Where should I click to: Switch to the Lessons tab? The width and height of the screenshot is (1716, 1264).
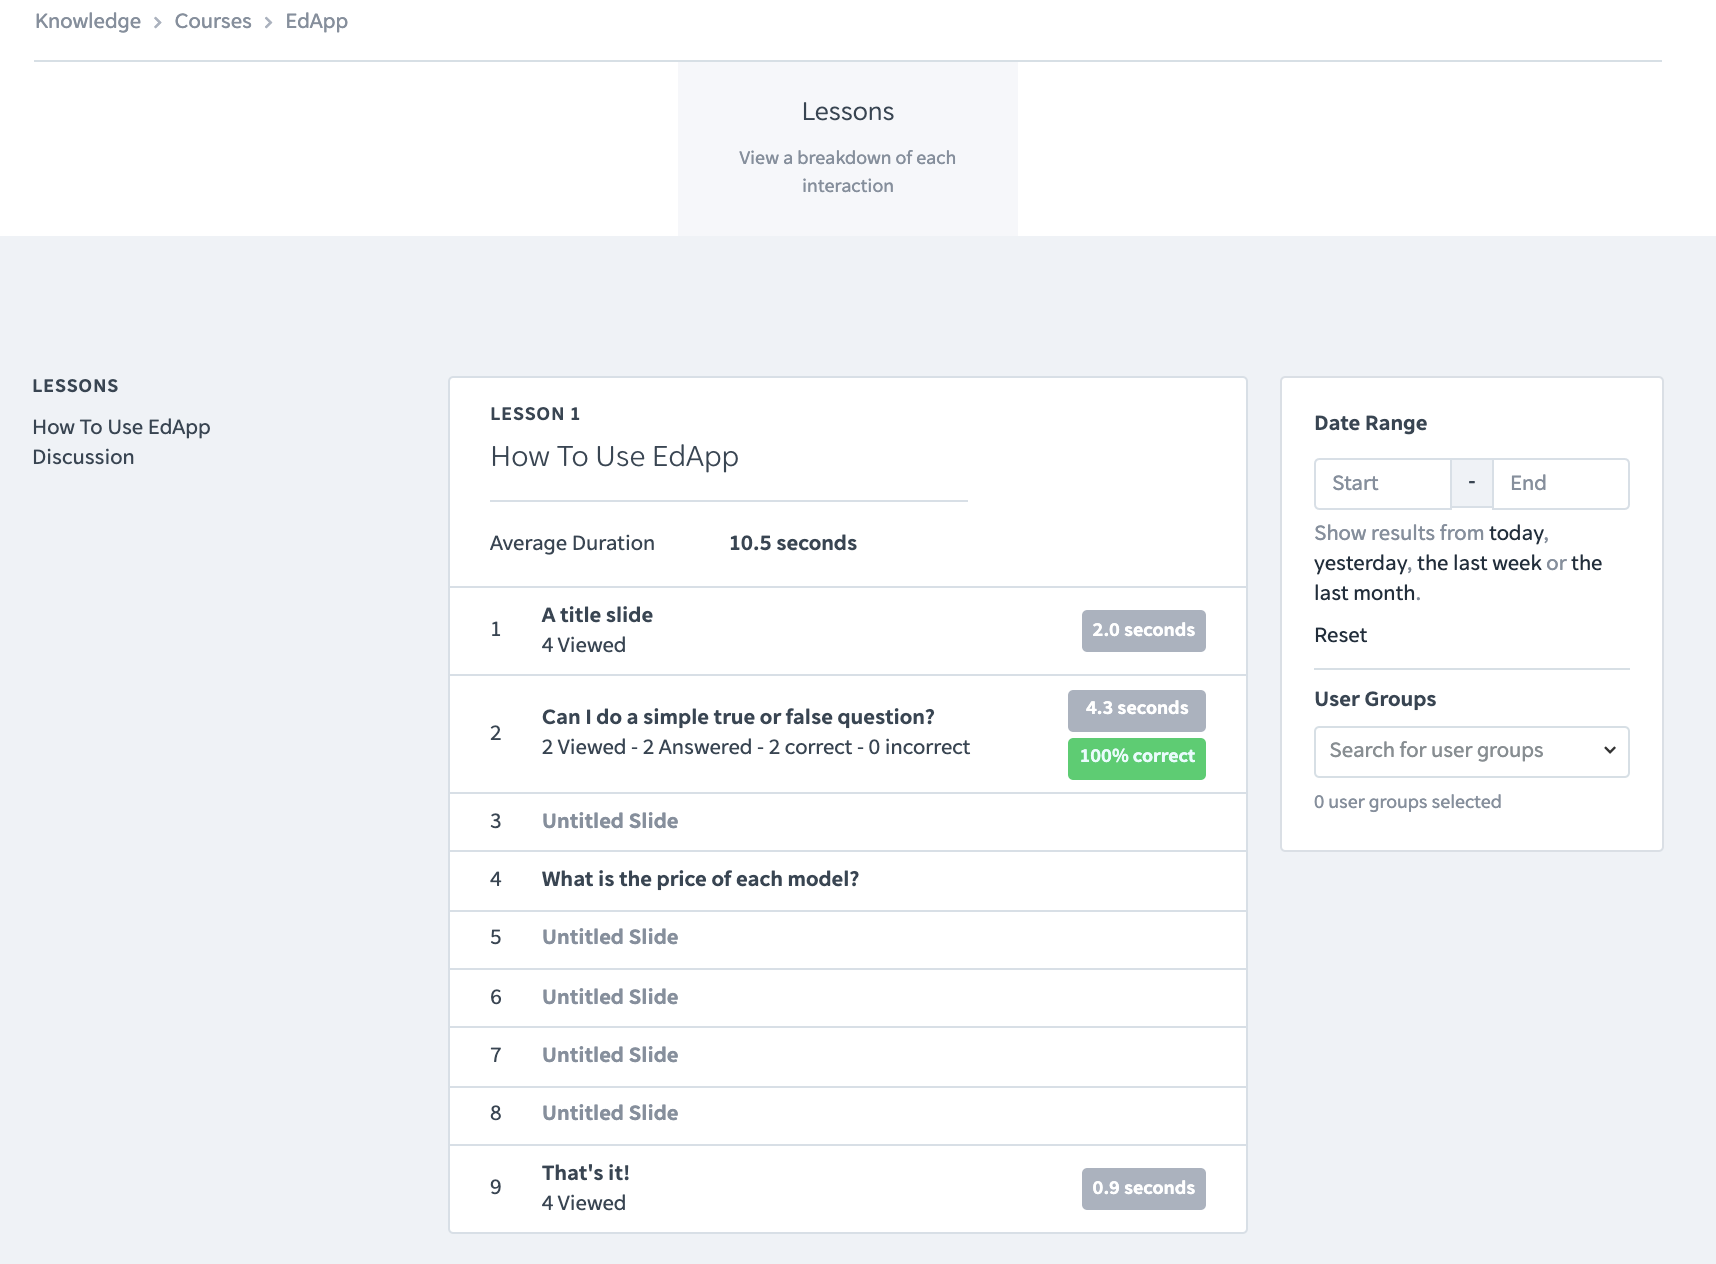848,148
